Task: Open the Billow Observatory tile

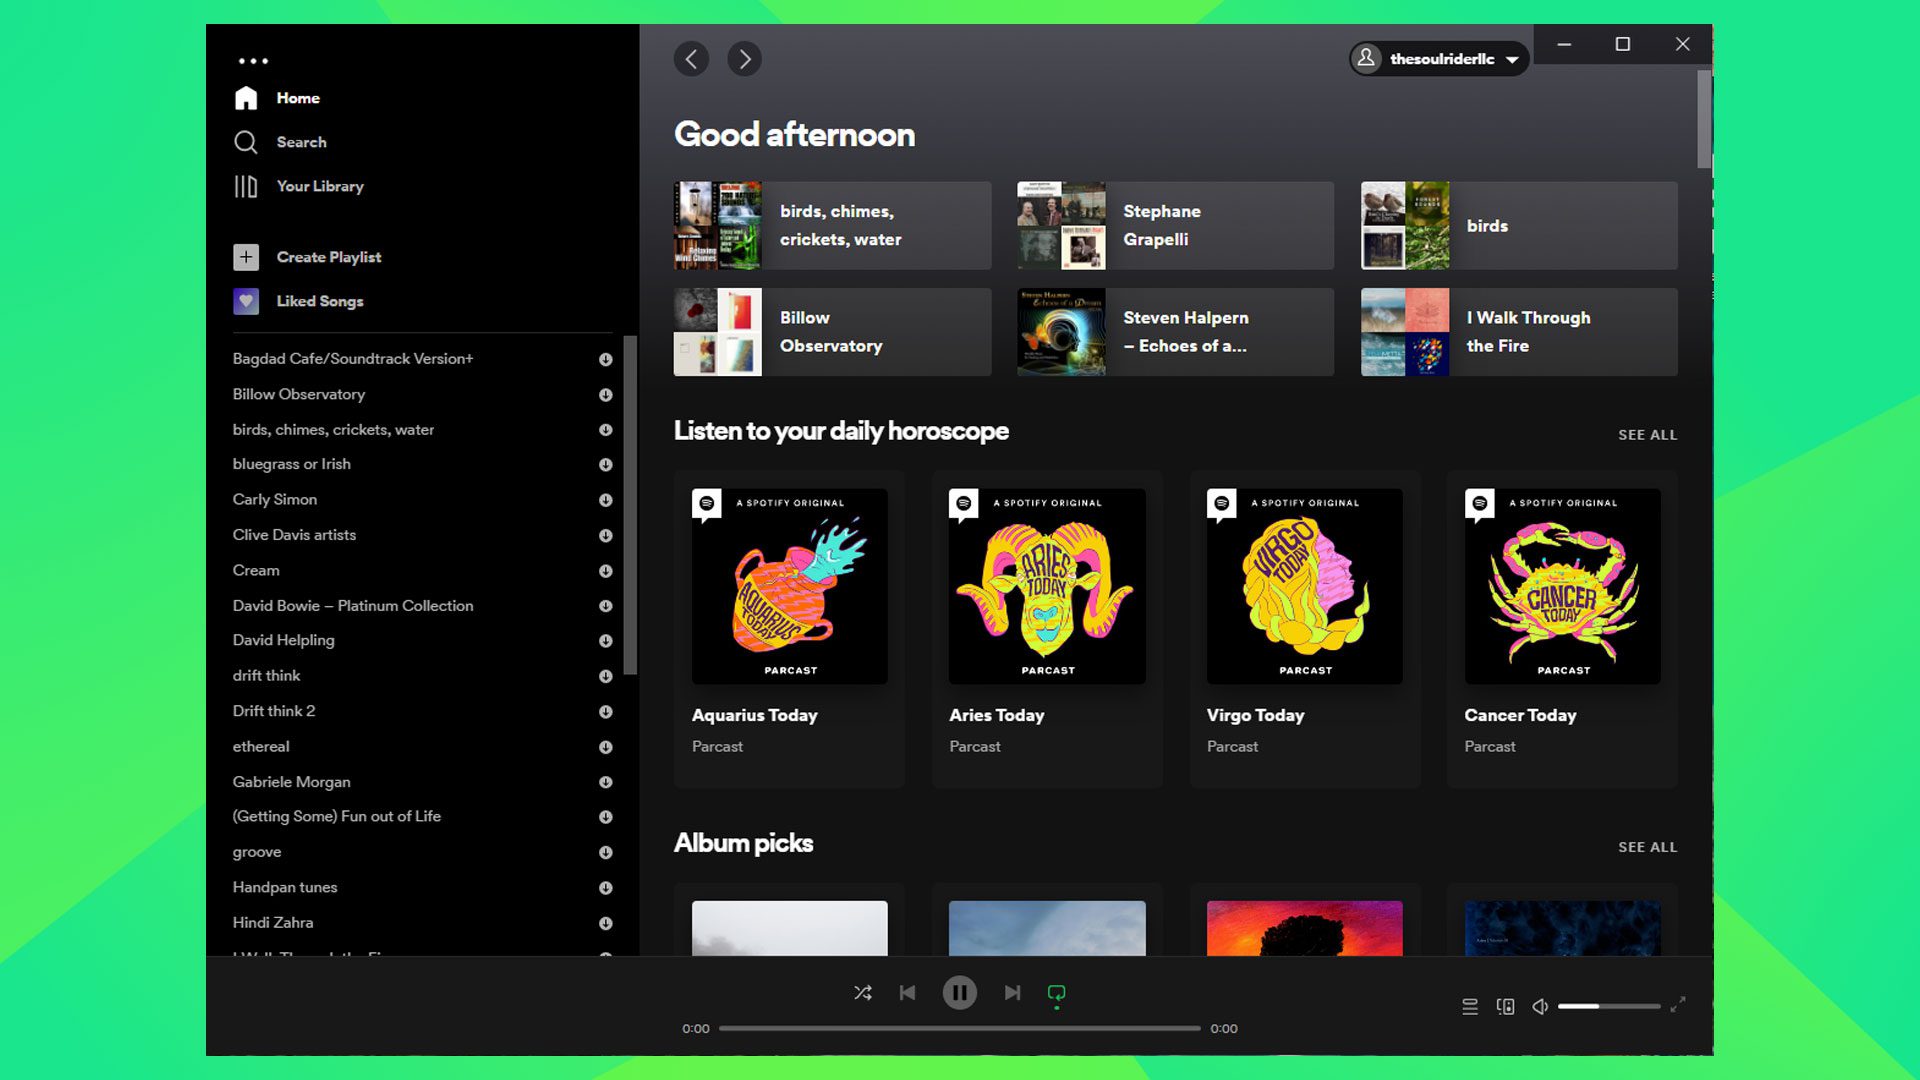Action: pos(833,332)
